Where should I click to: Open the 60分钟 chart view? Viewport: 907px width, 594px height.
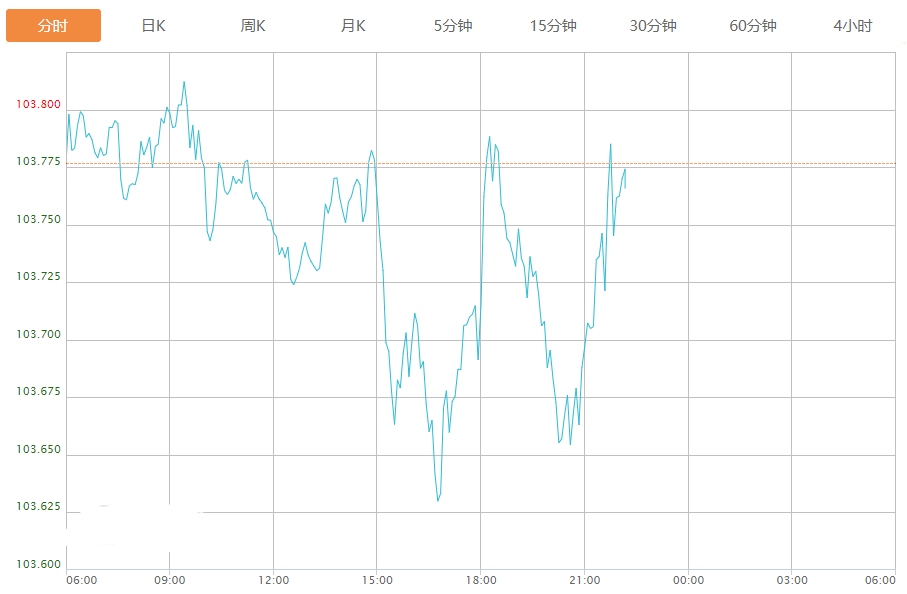pyautogui.click(x=753, y=26)
